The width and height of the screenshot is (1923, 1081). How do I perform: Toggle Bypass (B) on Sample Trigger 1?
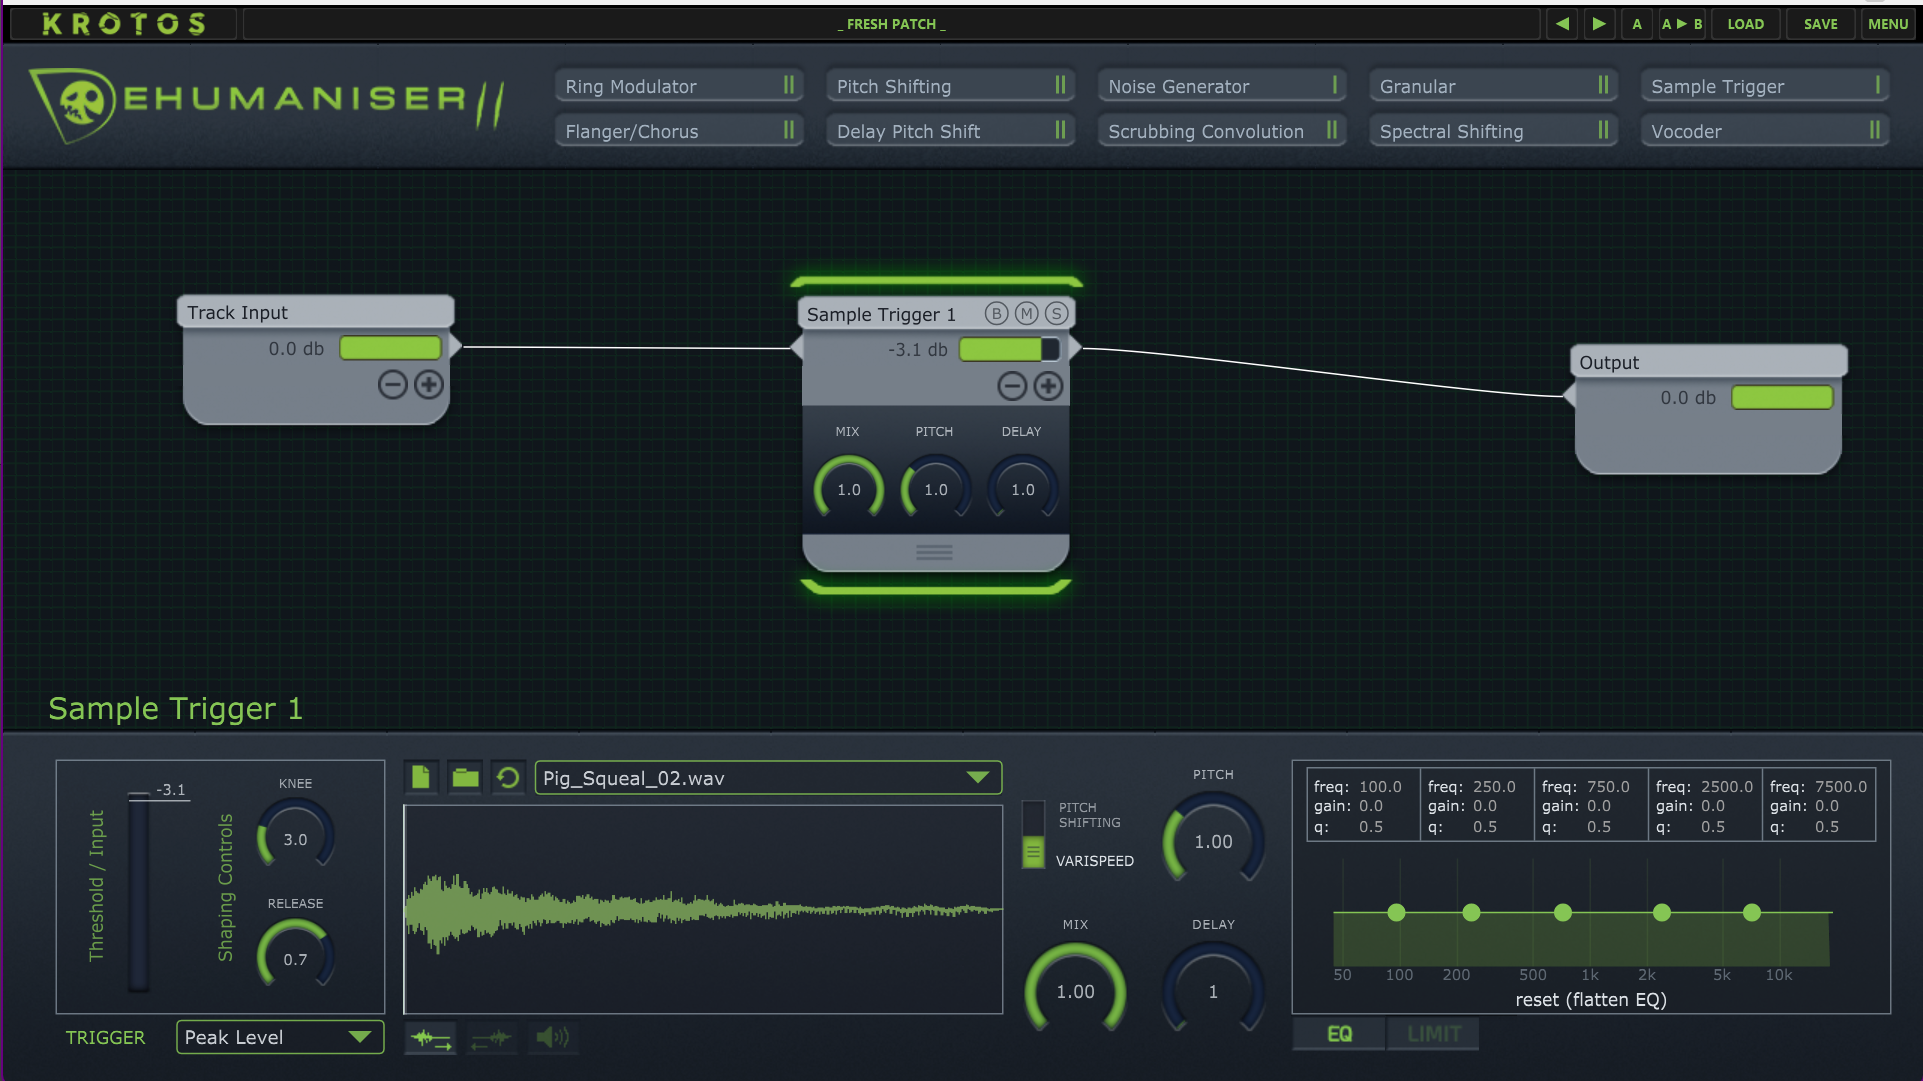pyautogui.click(x=996, y=314)
